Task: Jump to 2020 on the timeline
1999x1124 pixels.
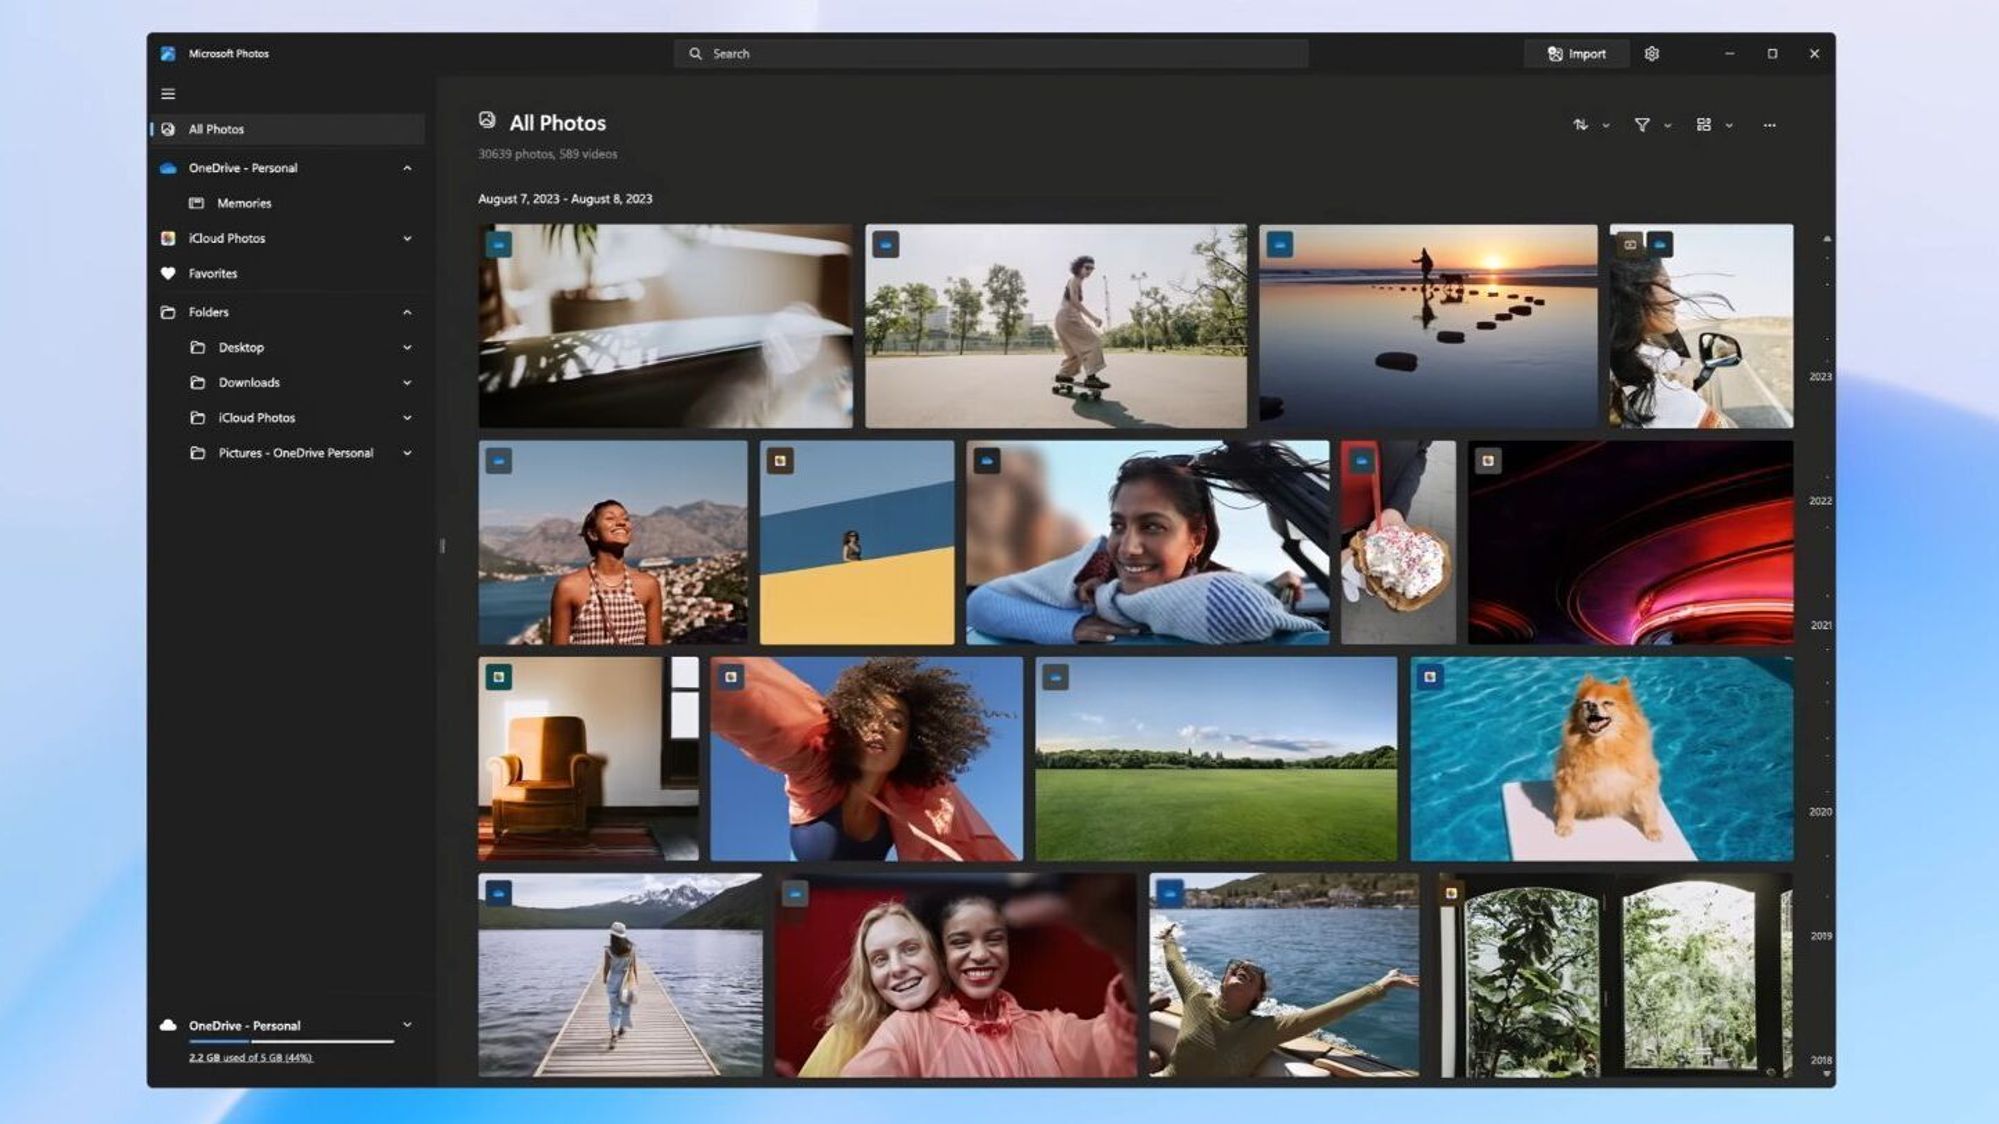Action: (1820, 812)
